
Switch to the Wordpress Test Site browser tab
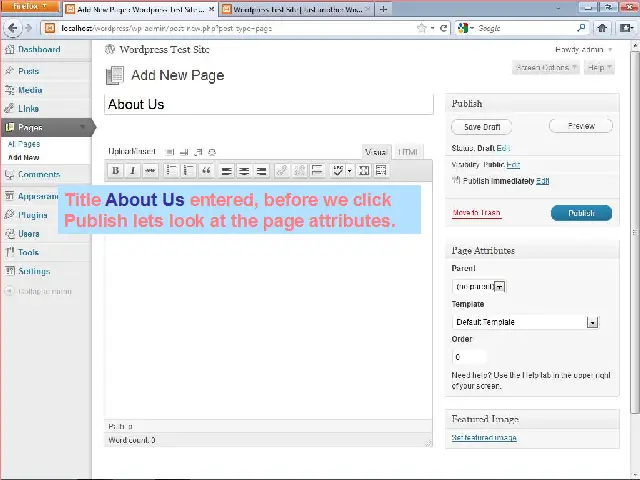(297, 9)
